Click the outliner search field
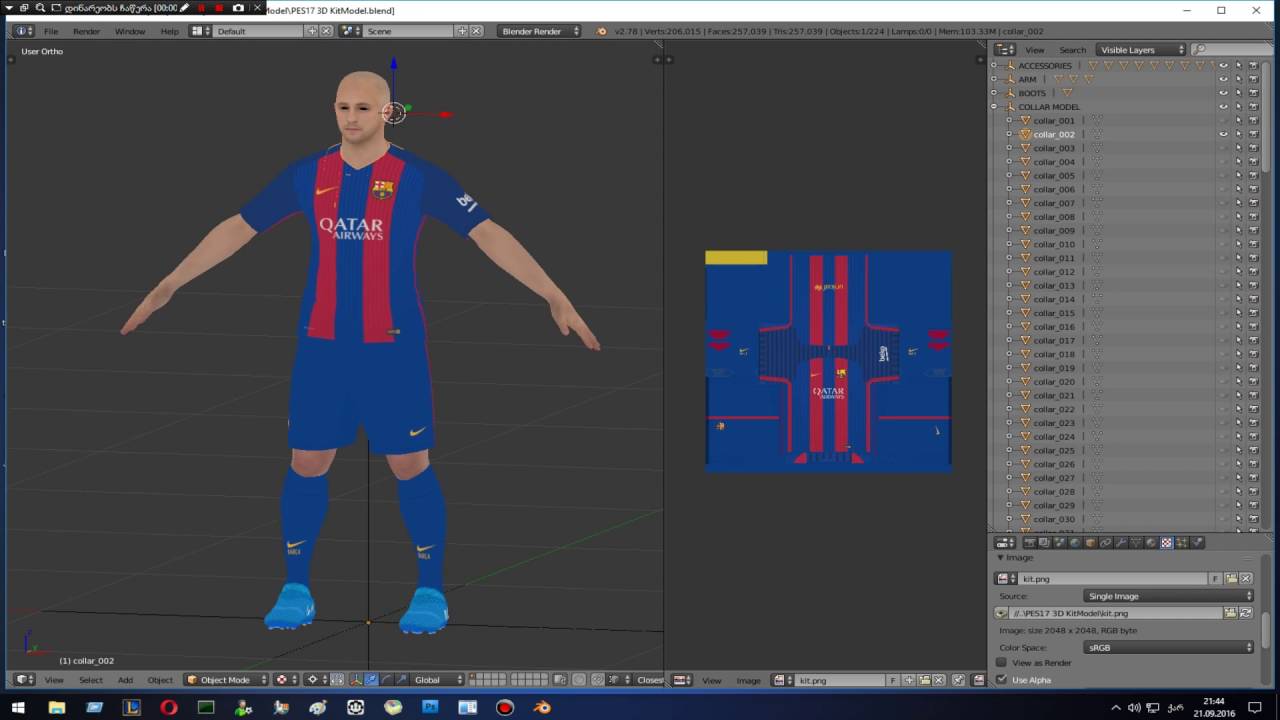This screenshot has height=720, width=1280. (x=1232, y=49)
